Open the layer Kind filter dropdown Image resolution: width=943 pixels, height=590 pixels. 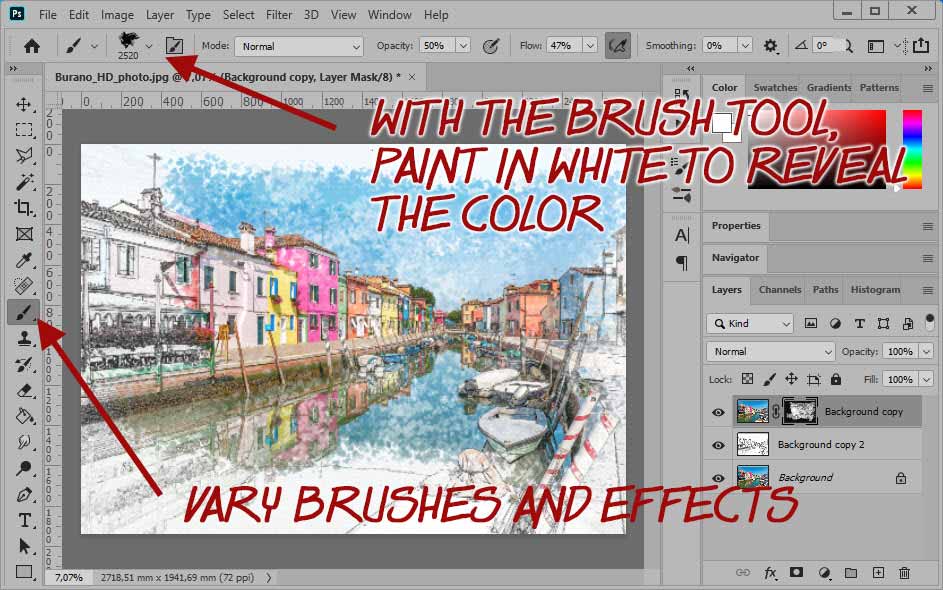tap(750, 324)
